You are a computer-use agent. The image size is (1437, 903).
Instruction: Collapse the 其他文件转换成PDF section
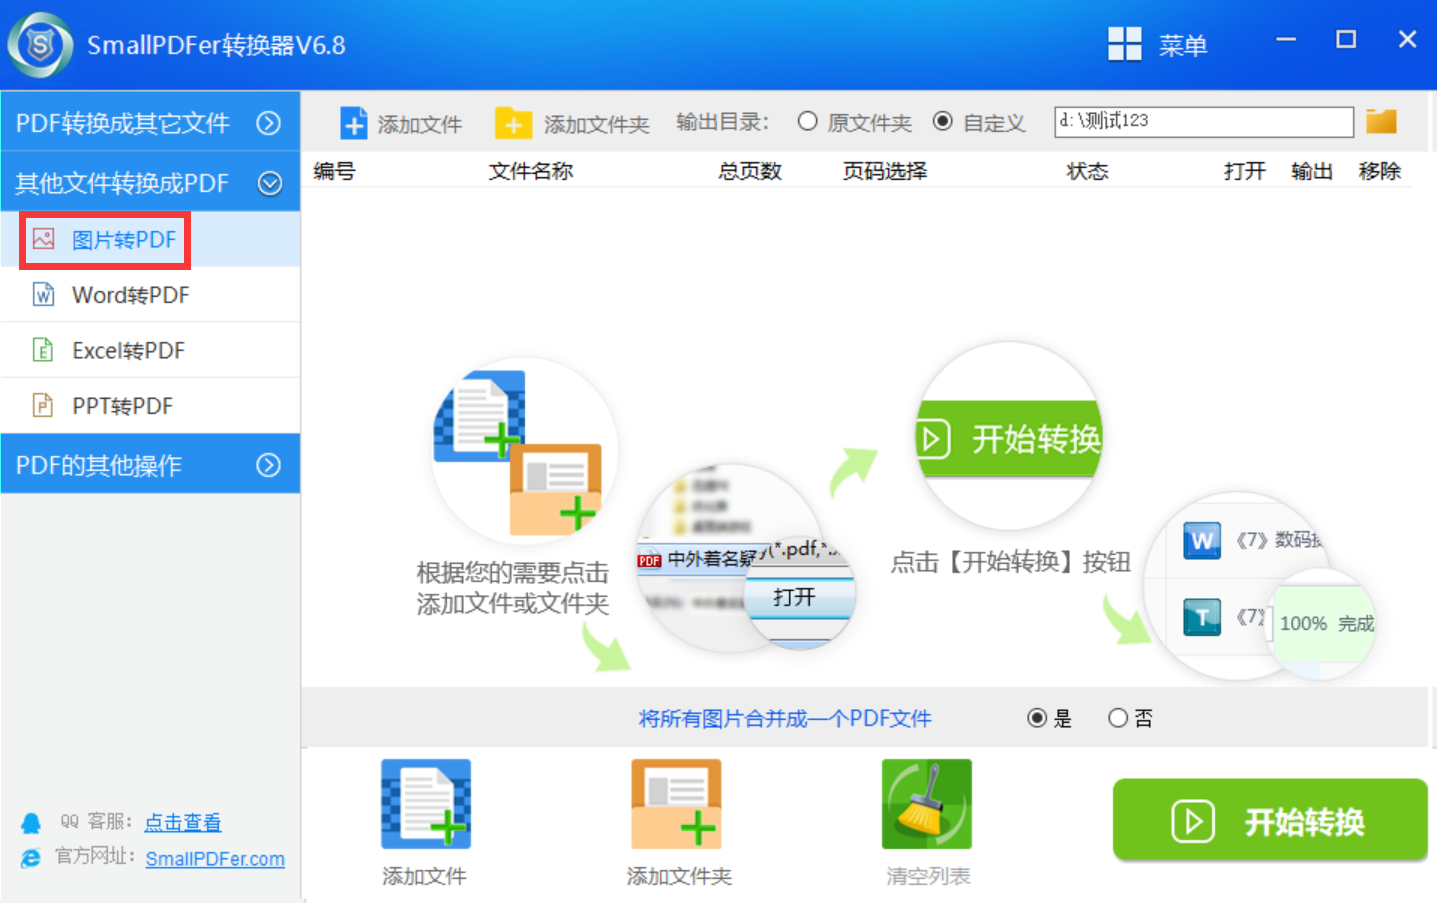pyautogui.click(x=269, y=183)
